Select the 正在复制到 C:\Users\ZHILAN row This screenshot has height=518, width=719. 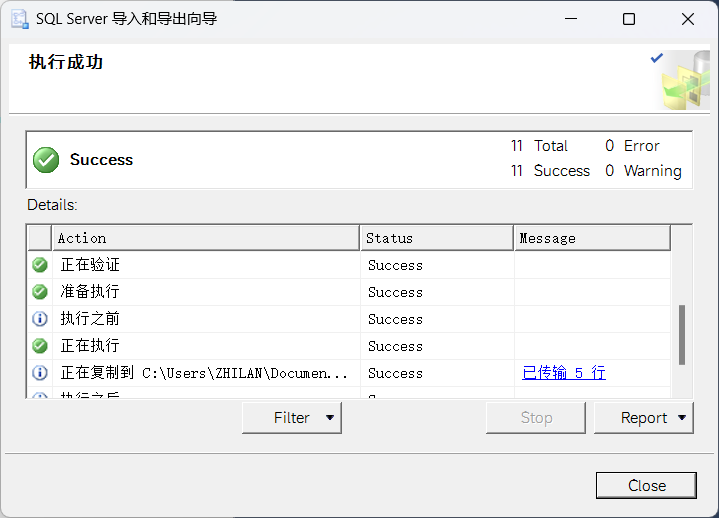[x=349, y=373]
